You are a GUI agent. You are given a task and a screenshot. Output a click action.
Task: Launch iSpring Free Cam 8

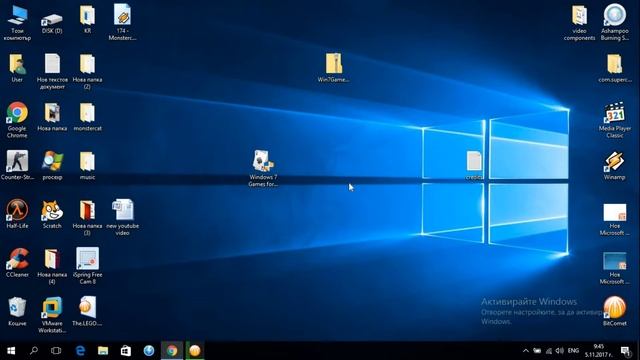point(87,266)
